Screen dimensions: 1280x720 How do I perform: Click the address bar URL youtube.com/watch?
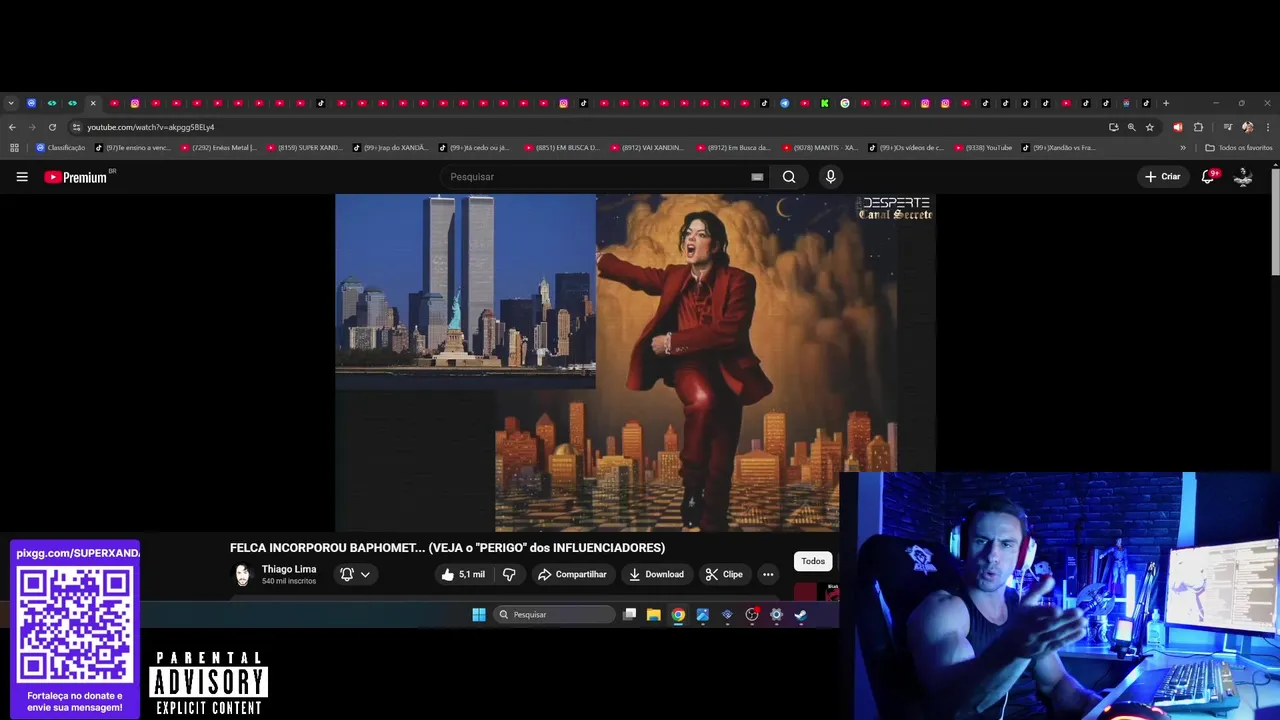pyautogui.click(x=150, y=127)
